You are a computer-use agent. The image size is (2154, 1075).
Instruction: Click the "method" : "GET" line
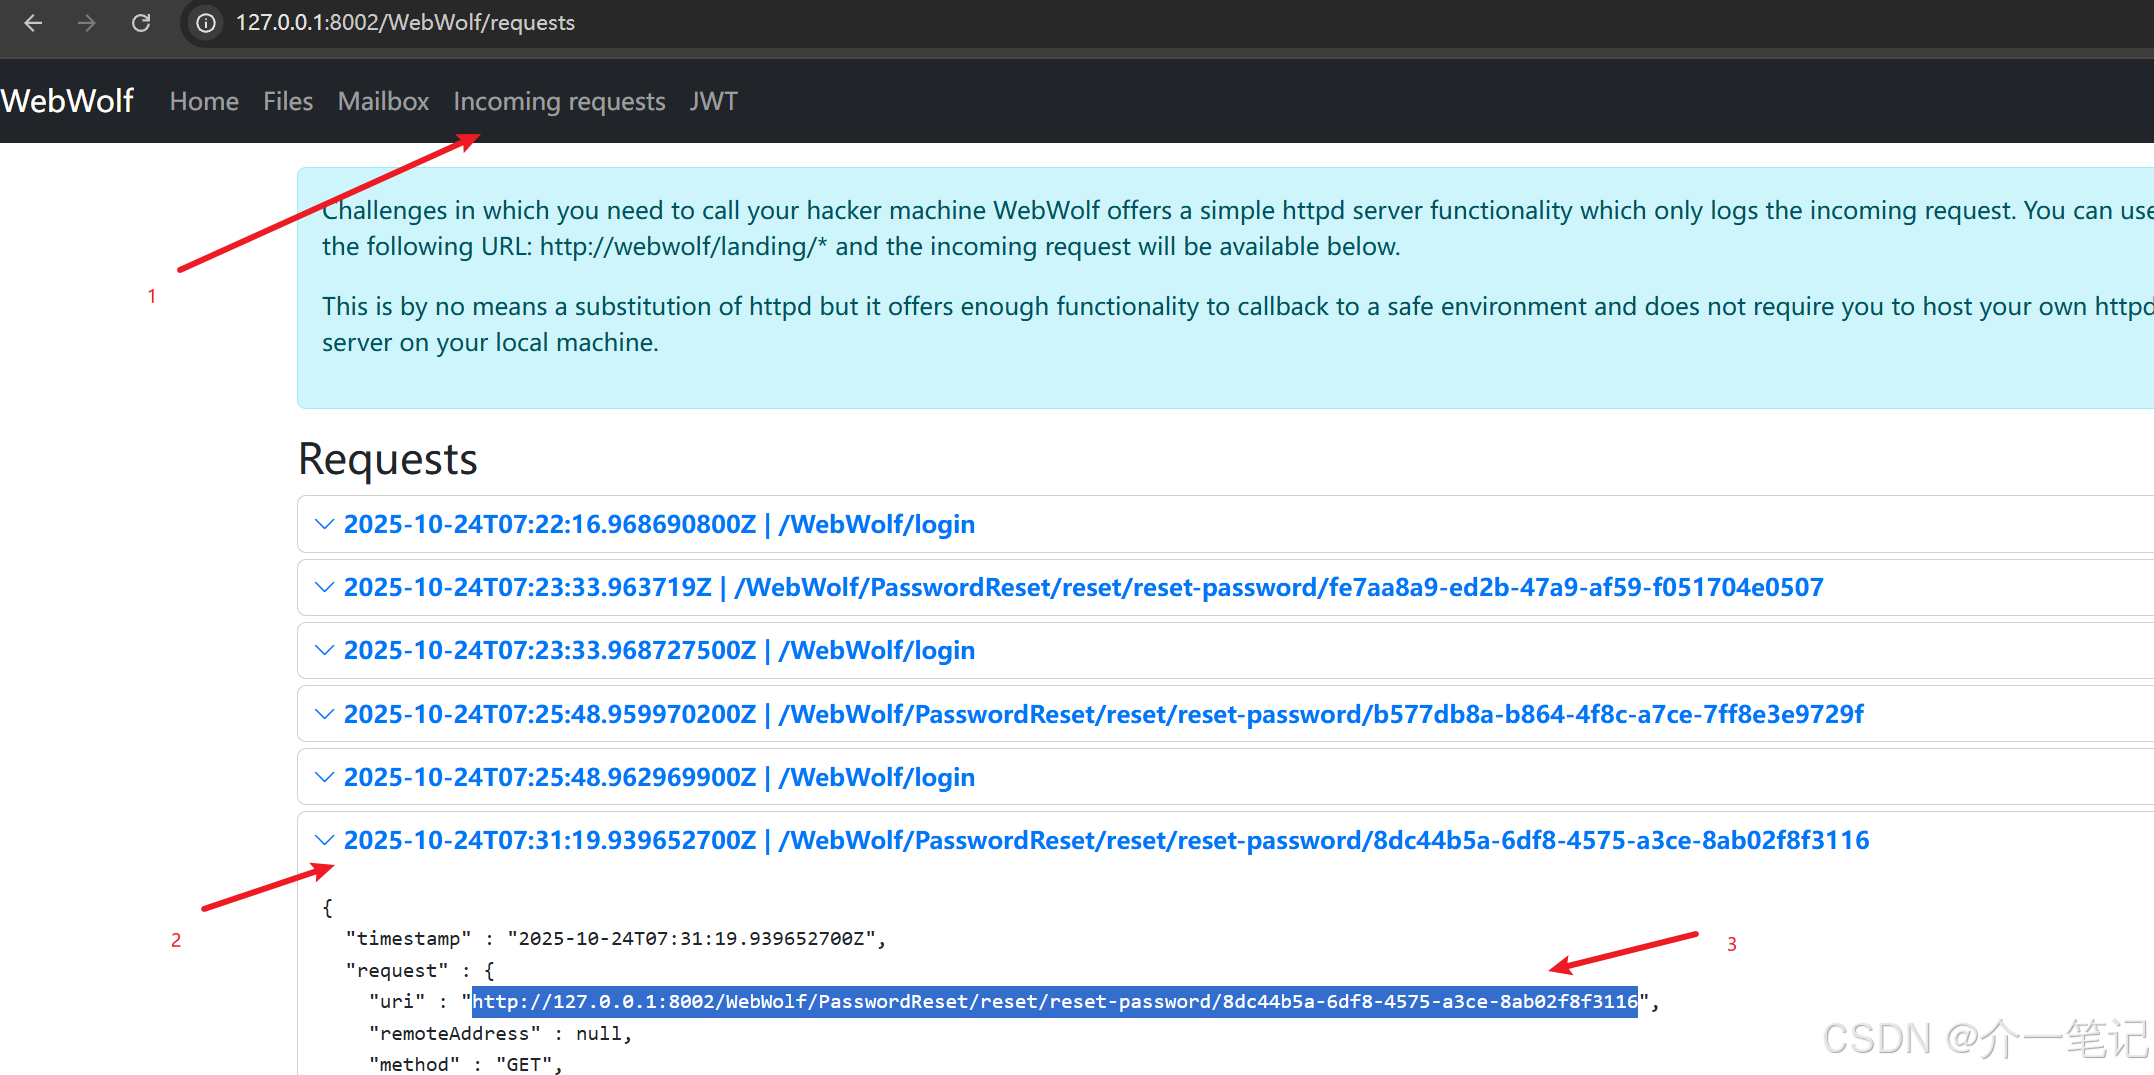pos(466,1064)
